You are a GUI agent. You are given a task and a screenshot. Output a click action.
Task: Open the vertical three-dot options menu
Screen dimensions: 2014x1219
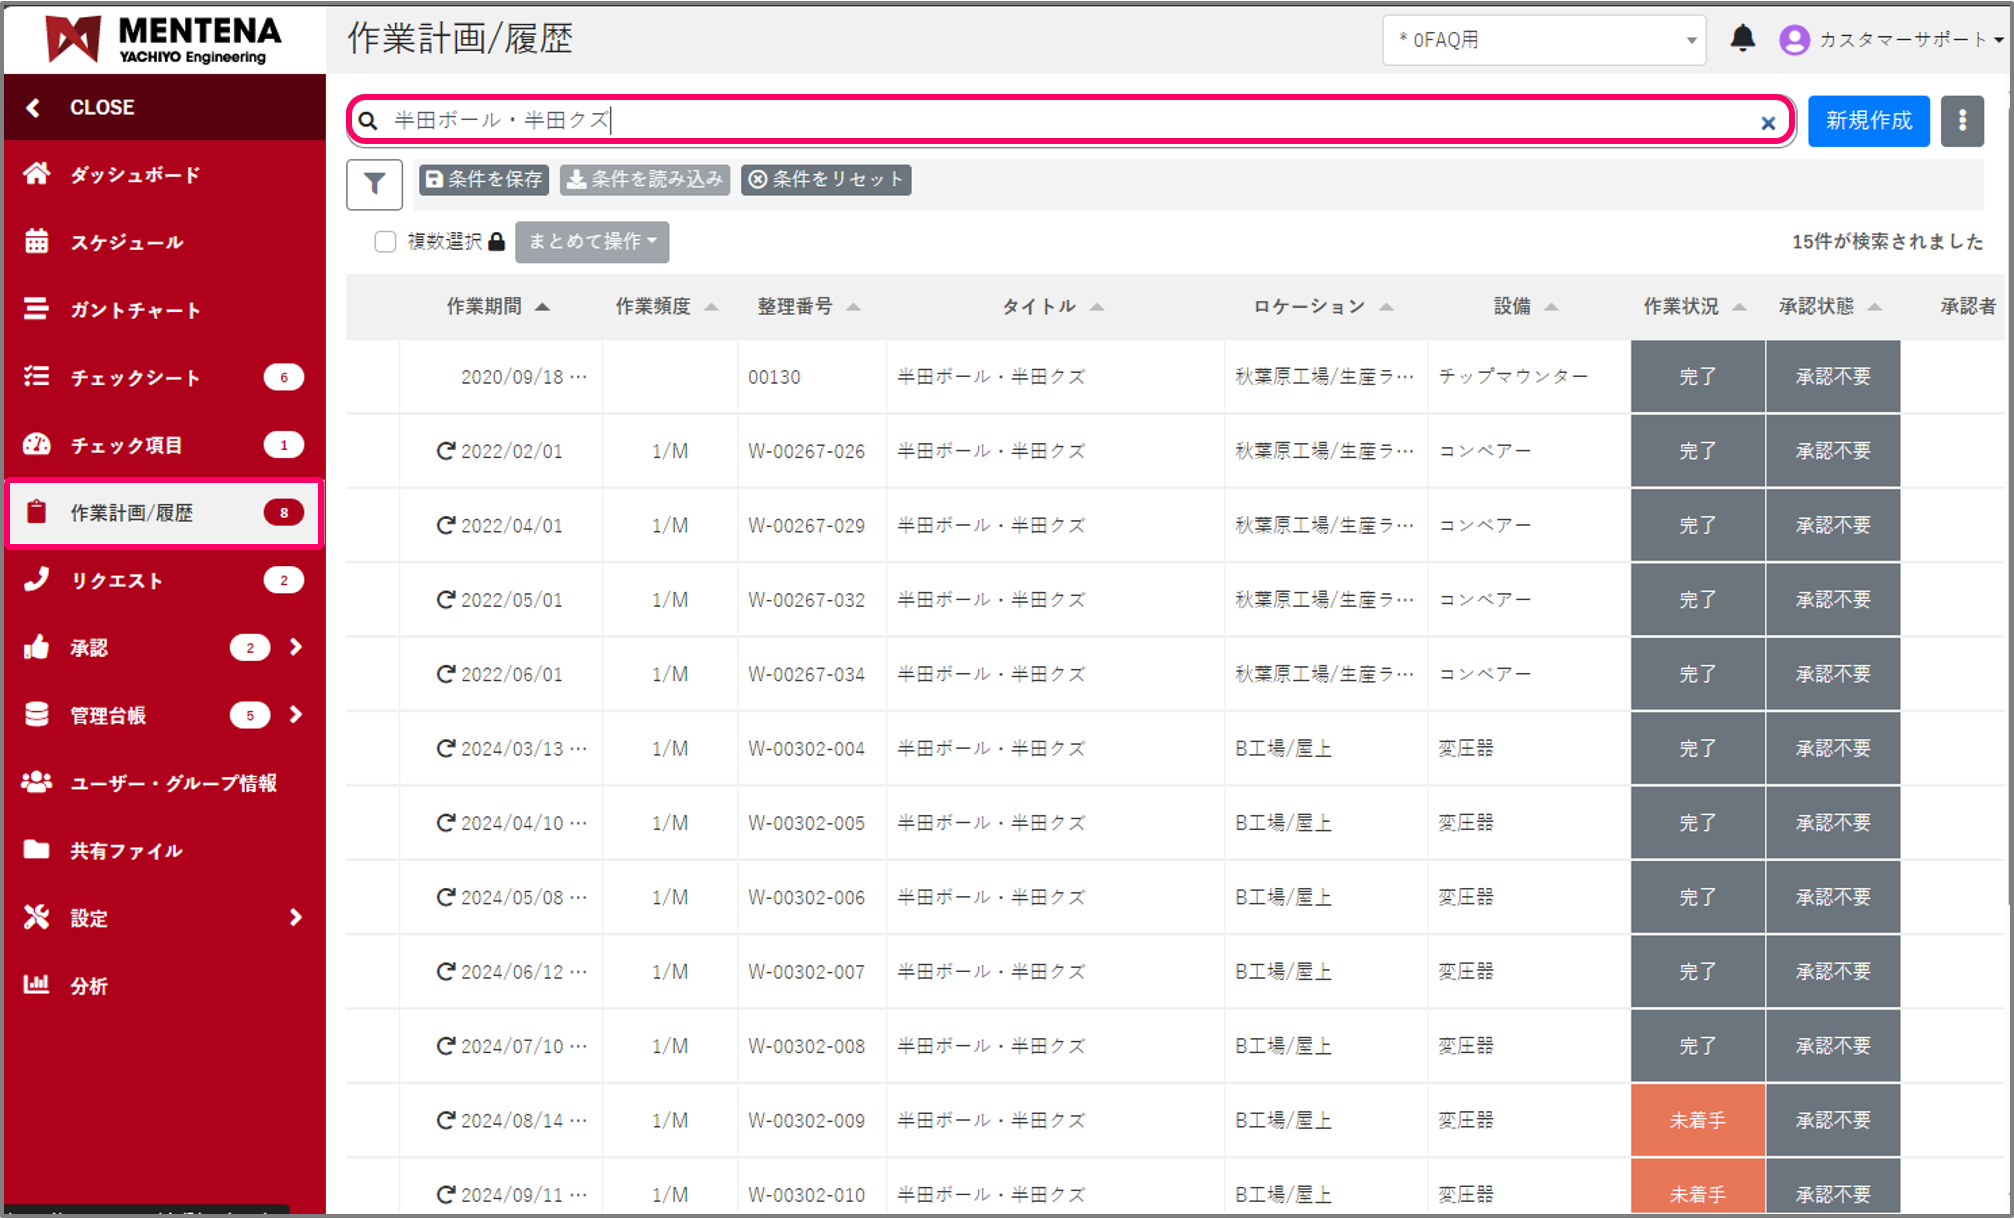point(1962,121)
